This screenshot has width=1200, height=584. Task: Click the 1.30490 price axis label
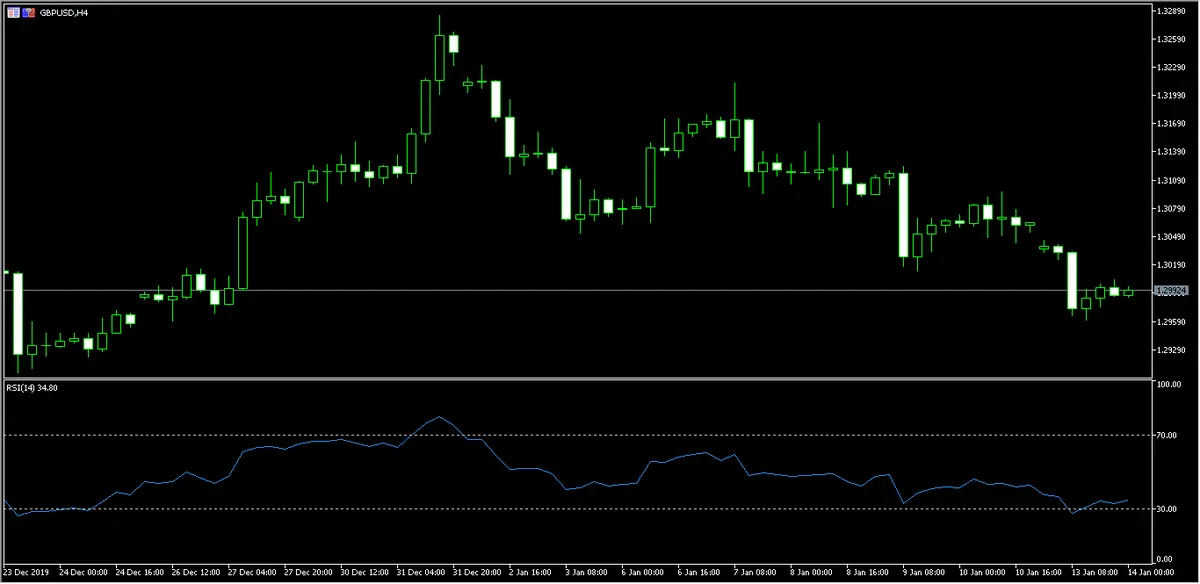1173,237
